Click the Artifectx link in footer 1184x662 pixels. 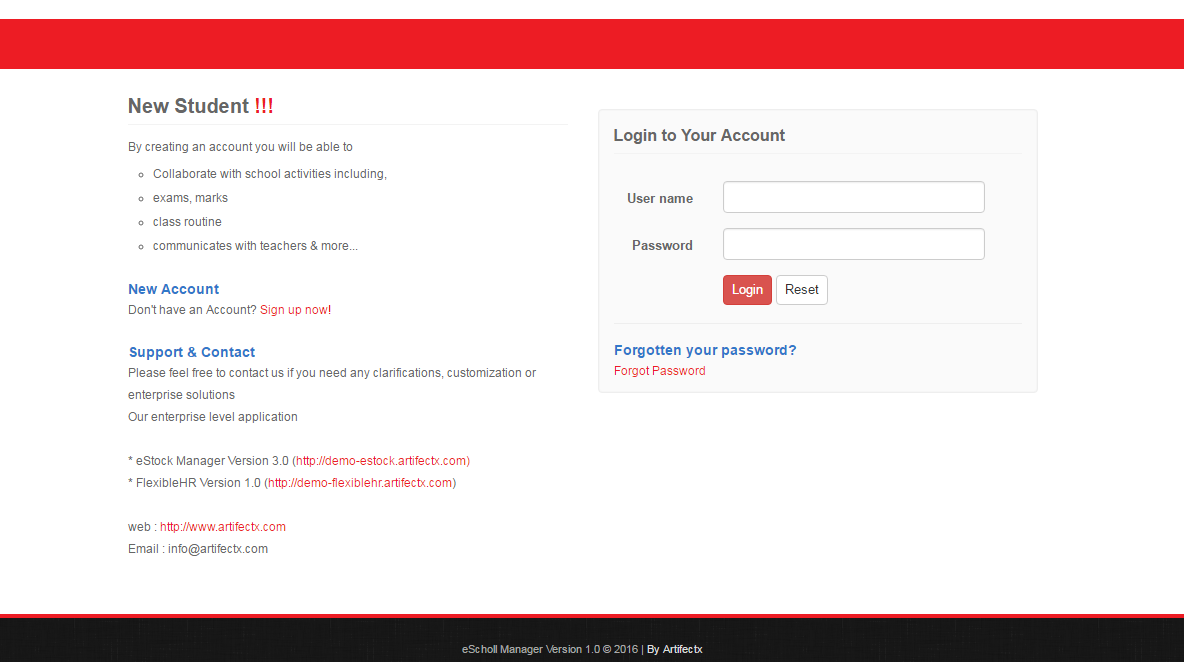click(682, 649)
